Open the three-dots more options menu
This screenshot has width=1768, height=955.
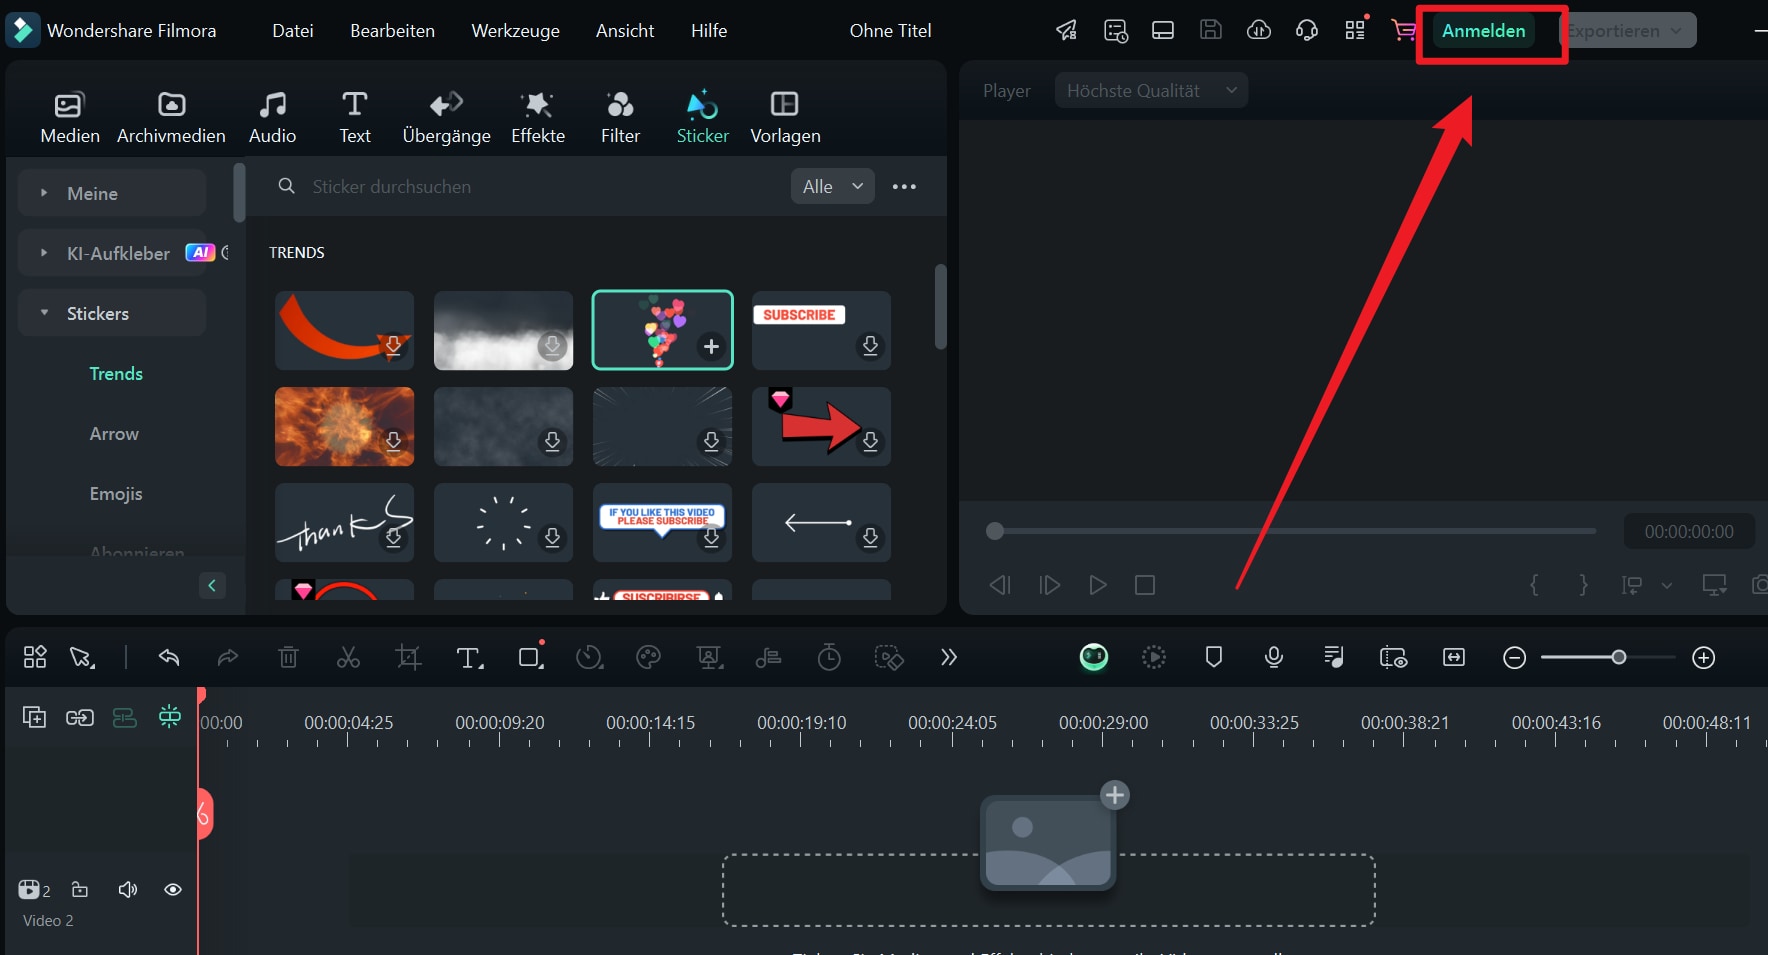click(904, 187)
